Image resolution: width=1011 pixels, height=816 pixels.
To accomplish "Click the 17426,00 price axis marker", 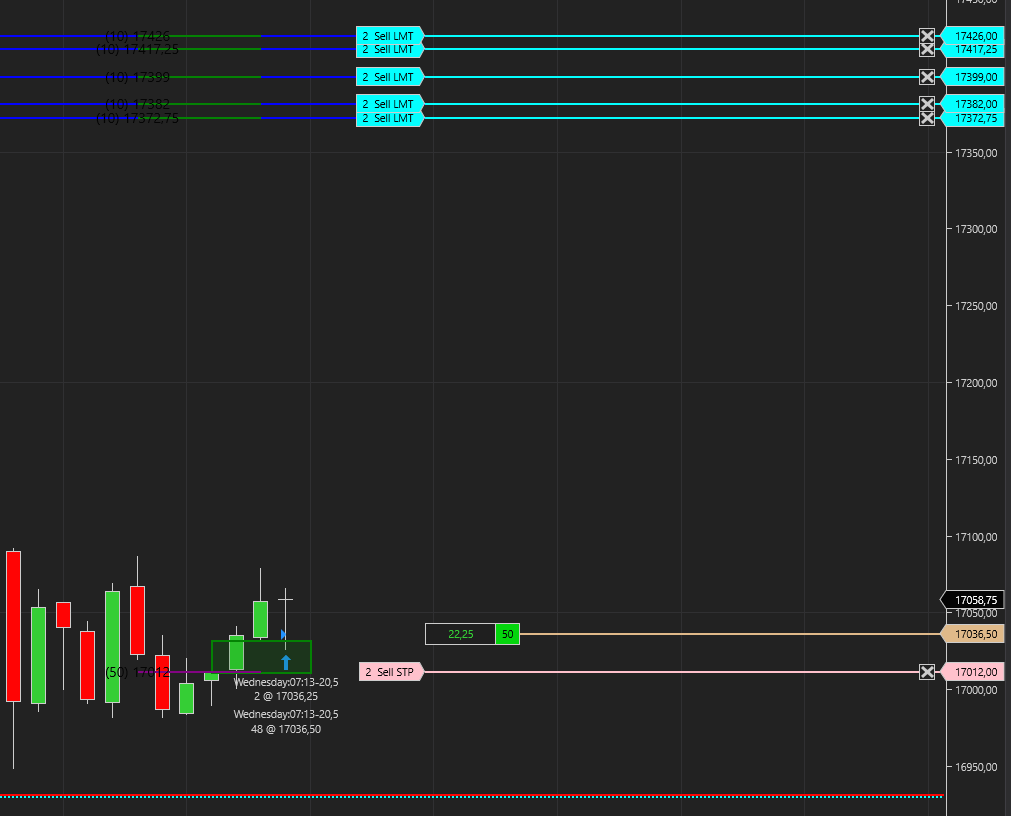I will (x=972, y=36).
